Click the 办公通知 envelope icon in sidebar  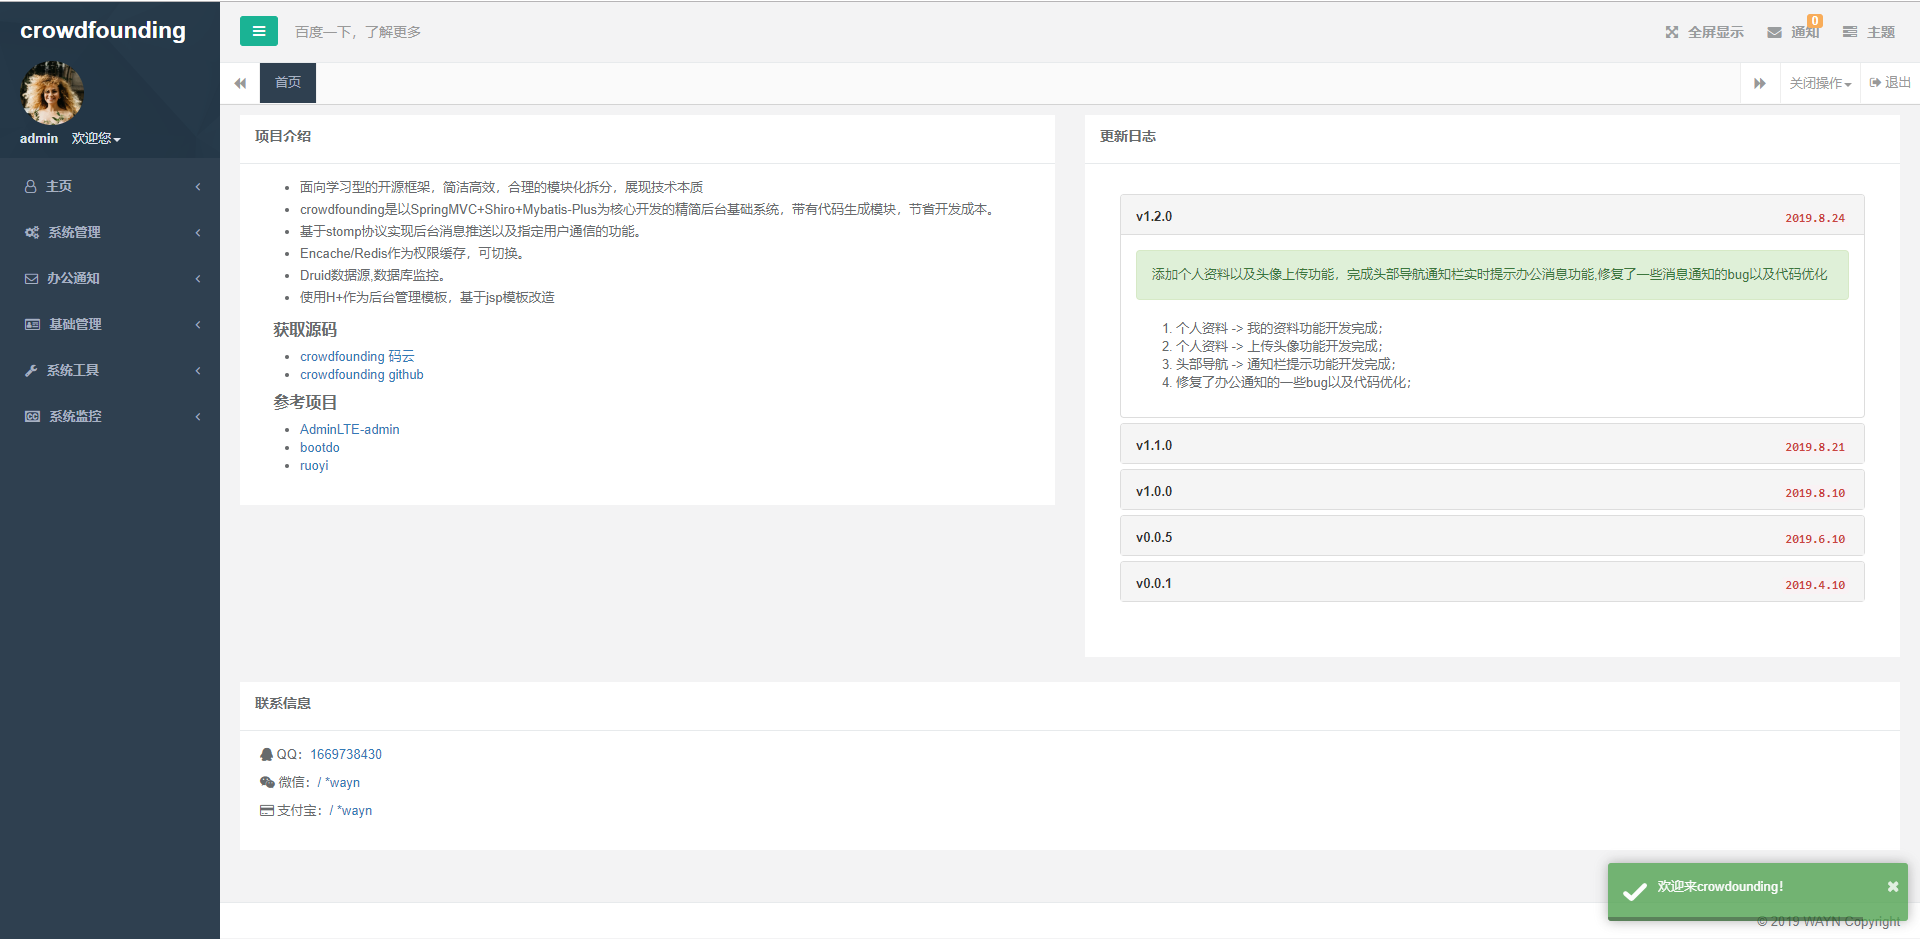(x=32, y=278)
